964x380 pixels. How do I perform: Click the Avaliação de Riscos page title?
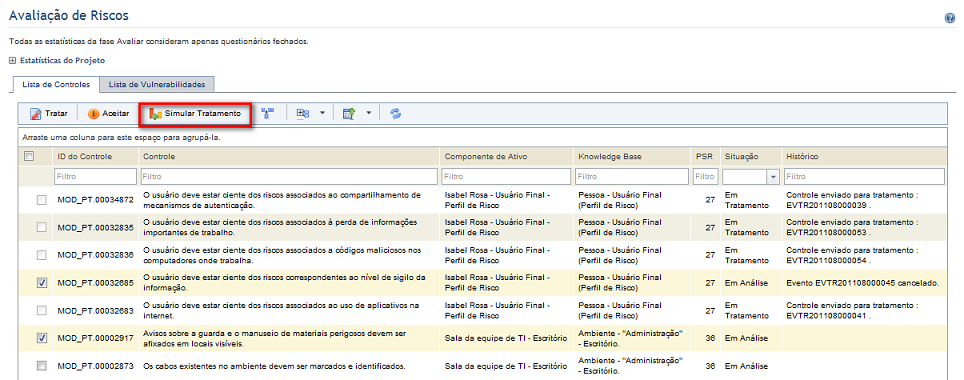(69, 15)
